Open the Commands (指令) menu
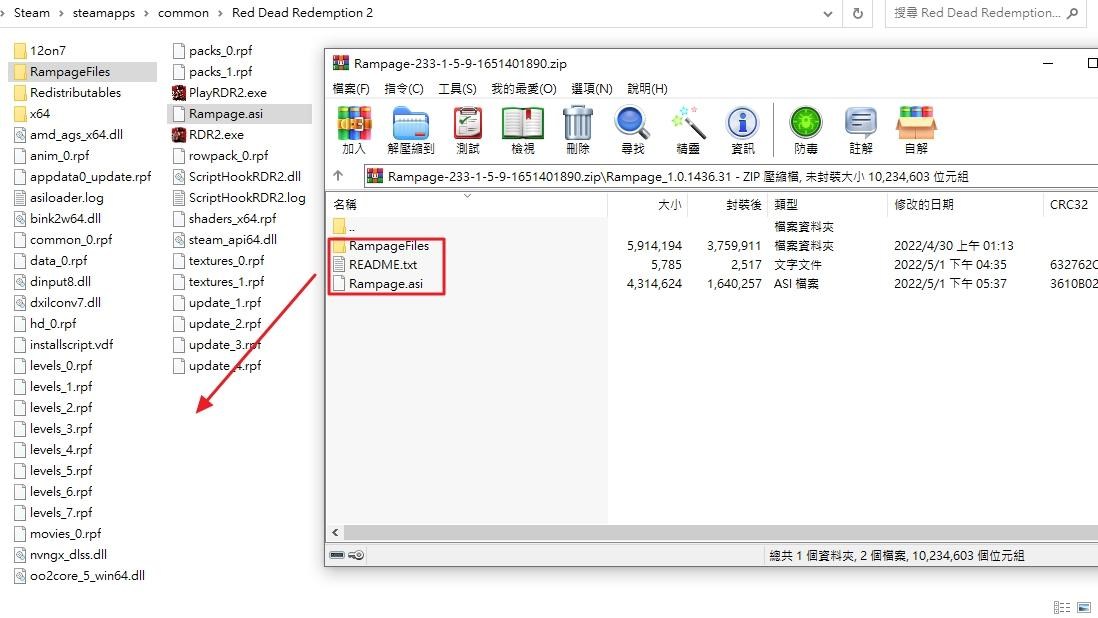This screenshot has width=1098, height=618. coord(404,89)
